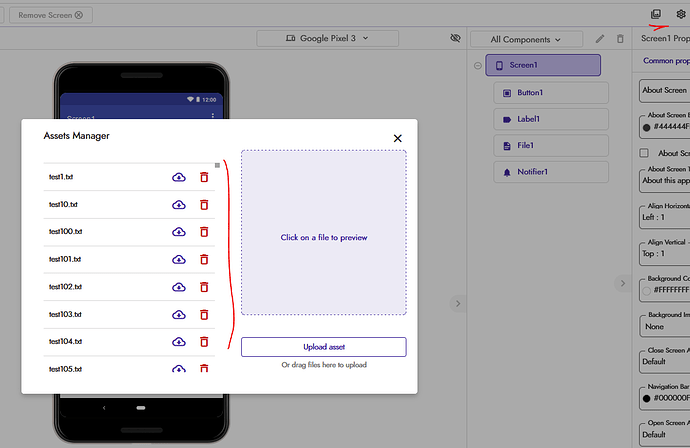Download test10.txt asset
This screenshot has width=690, height=448.
click(x=179, y=205)
